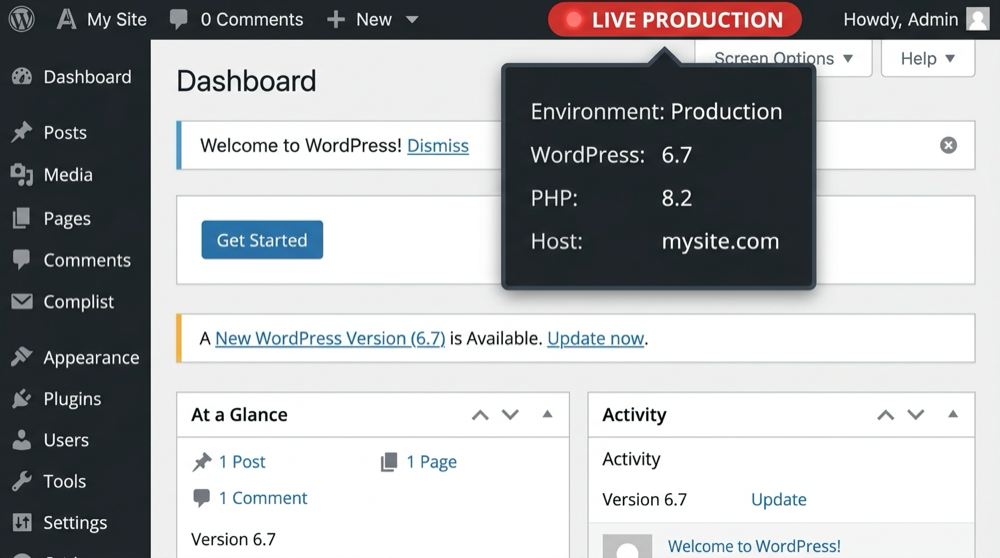
Task: Click the Environment: Production text in popup
Action: pos(656,112)
